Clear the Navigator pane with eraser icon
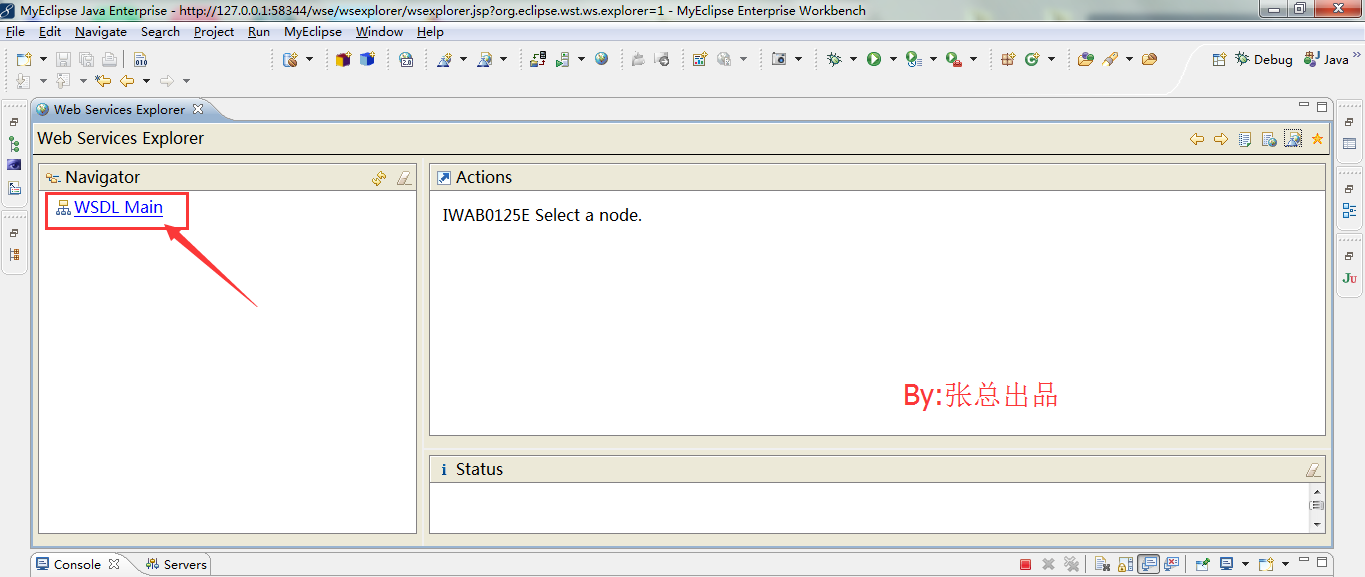Screen dimensions: 1365x577 pos(403,178)
